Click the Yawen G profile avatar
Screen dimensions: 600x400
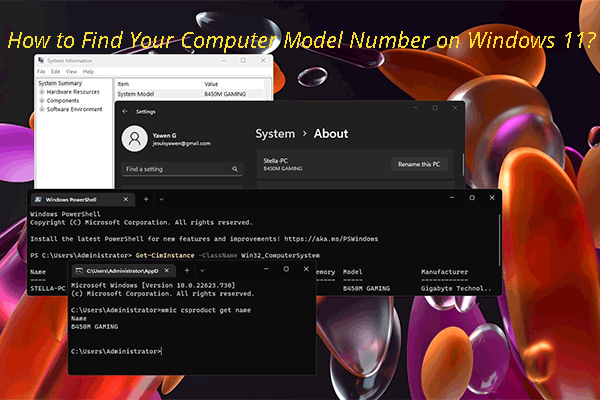tap(134, 139)
